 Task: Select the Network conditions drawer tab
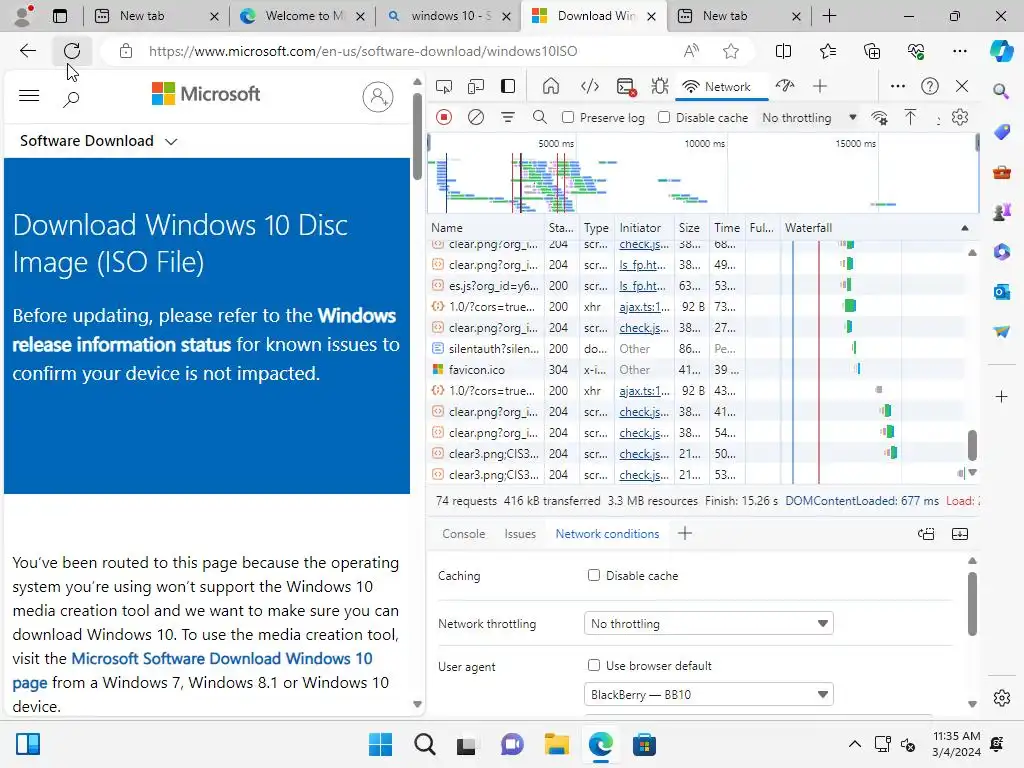click(x=607, y=534)
